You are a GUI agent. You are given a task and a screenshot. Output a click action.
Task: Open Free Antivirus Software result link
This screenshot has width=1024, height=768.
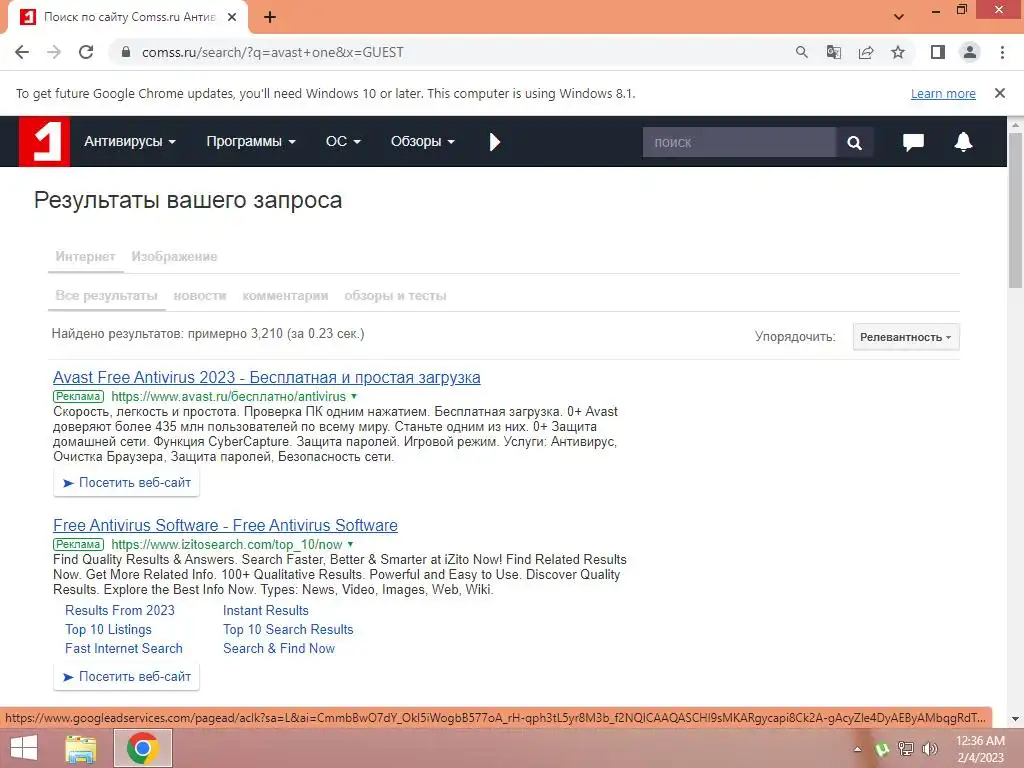click(225, 526)
